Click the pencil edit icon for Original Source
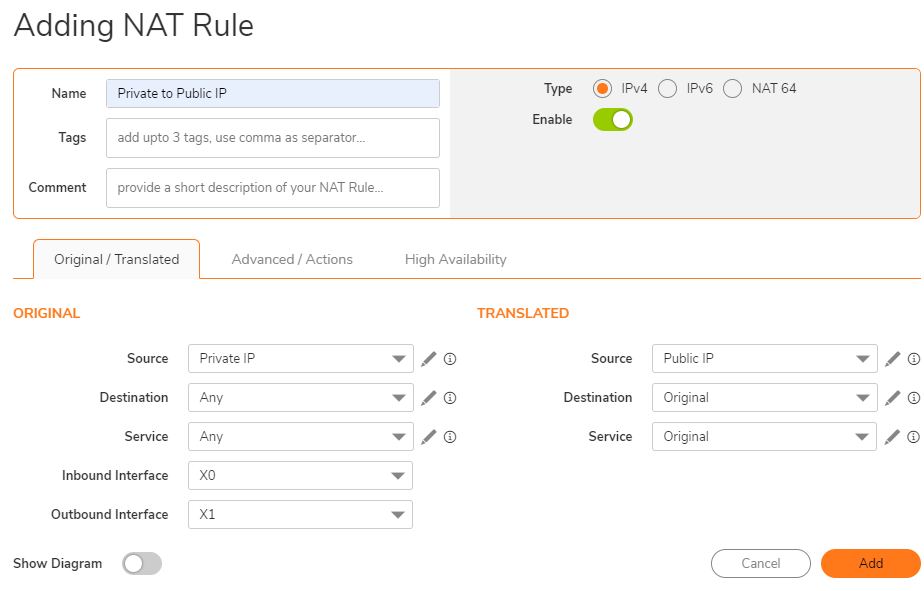The height and width of the screenshot is (591, 924). point(429,359)
